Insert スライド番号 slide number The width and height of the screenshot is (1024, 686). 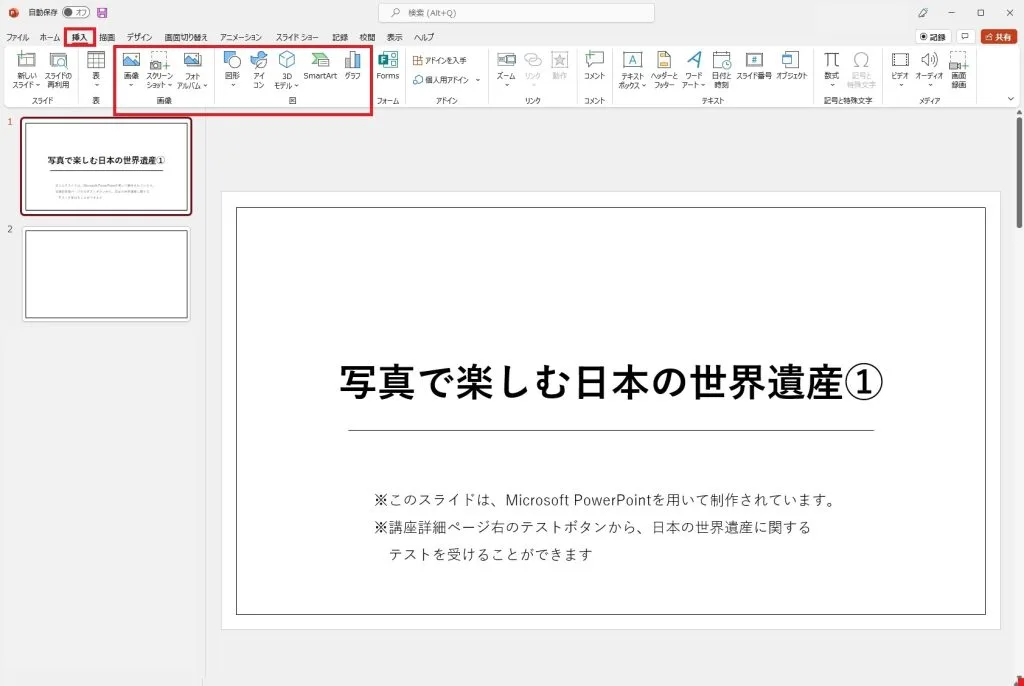coord(754,66)
